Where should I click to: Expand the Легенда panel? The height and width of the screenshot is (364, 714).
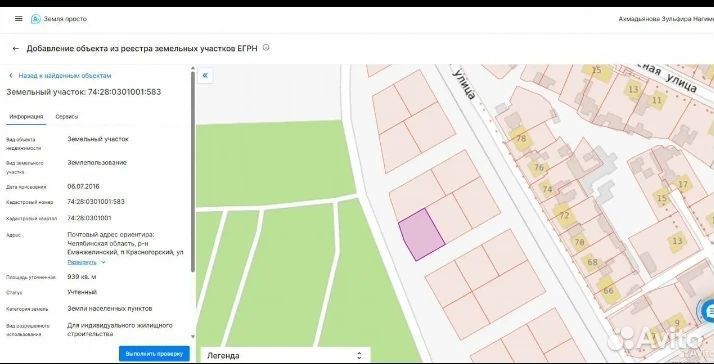coord(359,356)
